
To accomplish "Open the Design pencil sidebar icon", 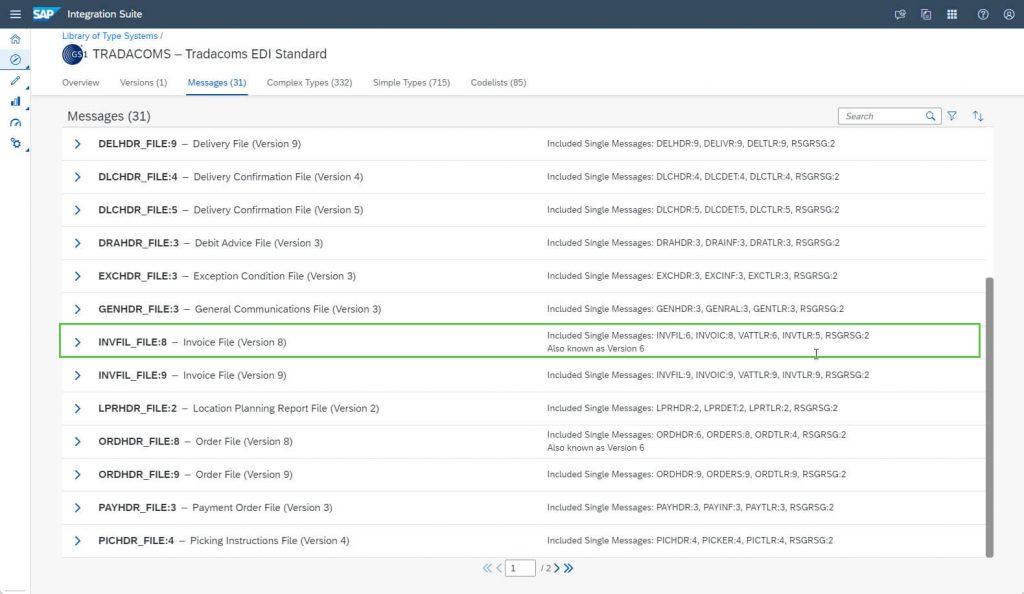I will [15, 81].
